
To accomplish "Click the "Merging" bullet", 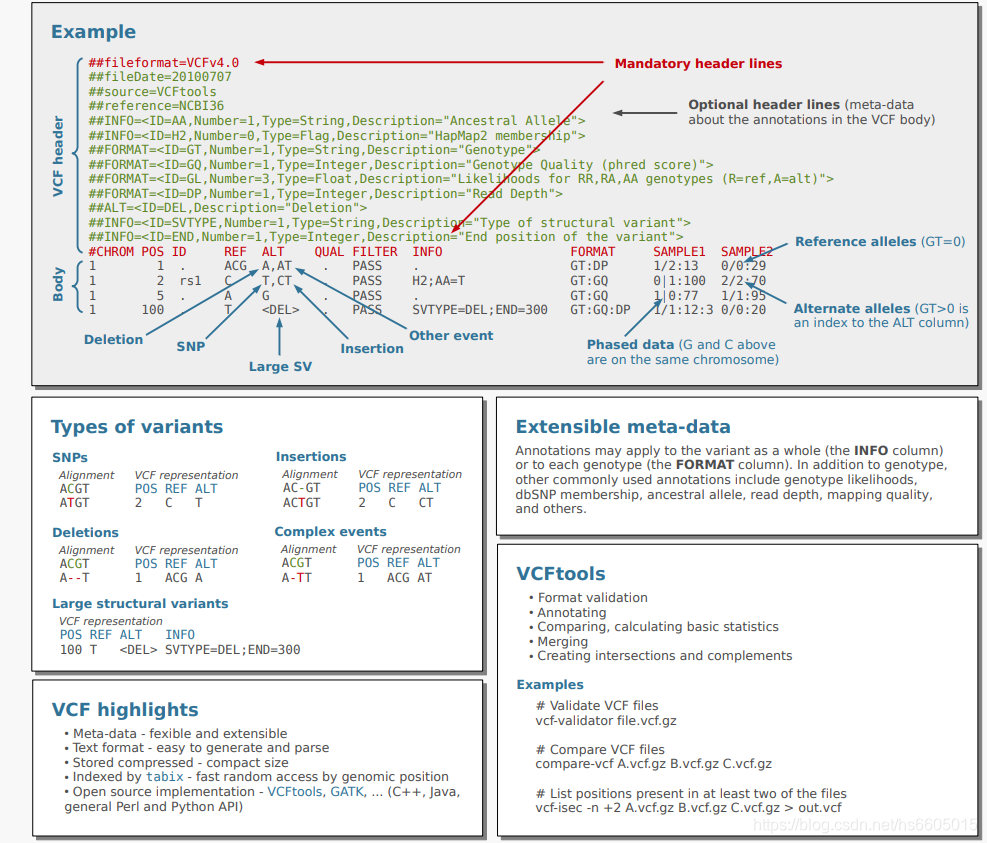I will click(x=562, y=642).
